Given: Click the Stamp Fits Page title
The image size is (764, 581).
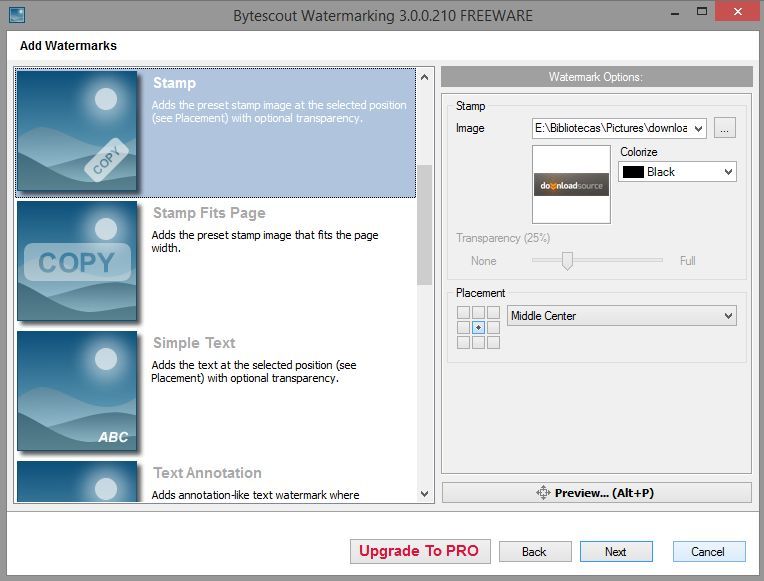Looking at the screenshot, I should pos(209,213).
